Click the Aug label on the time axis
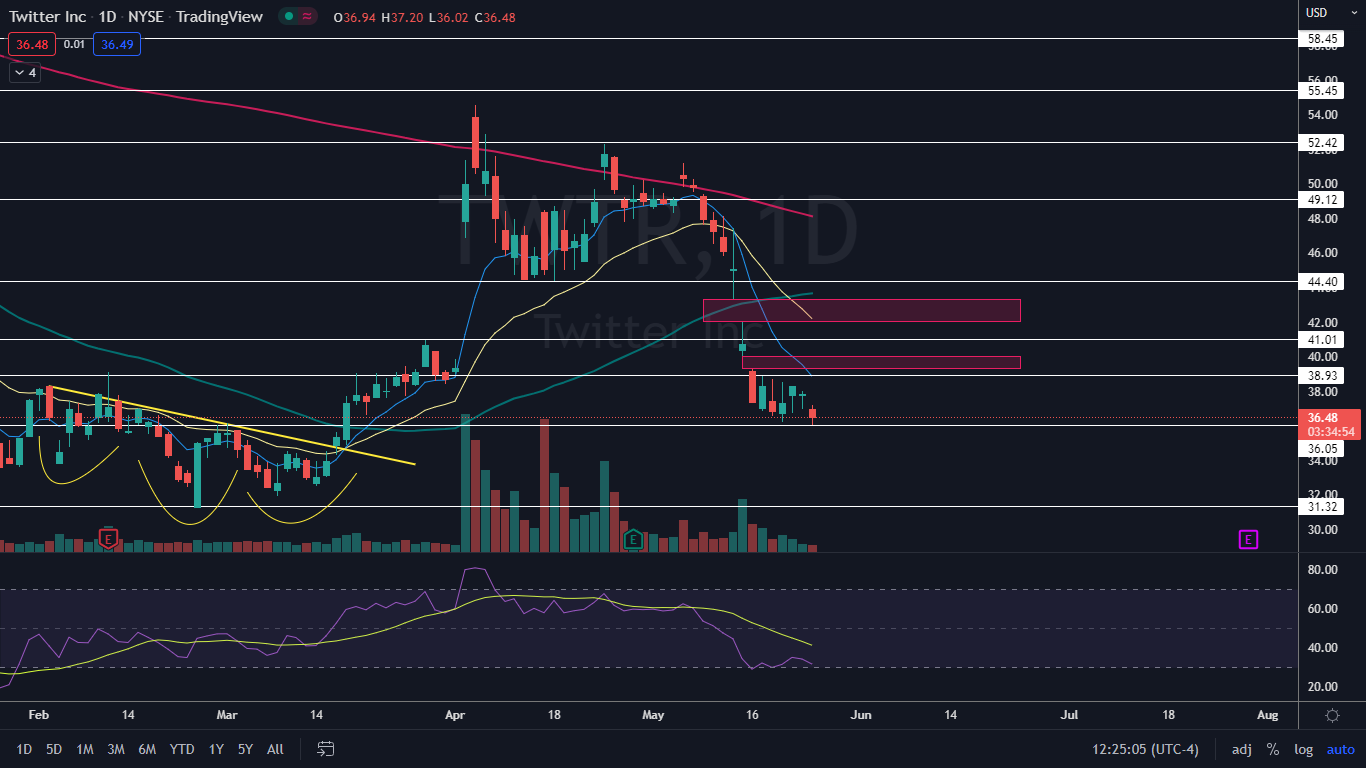 [1267, 715]
